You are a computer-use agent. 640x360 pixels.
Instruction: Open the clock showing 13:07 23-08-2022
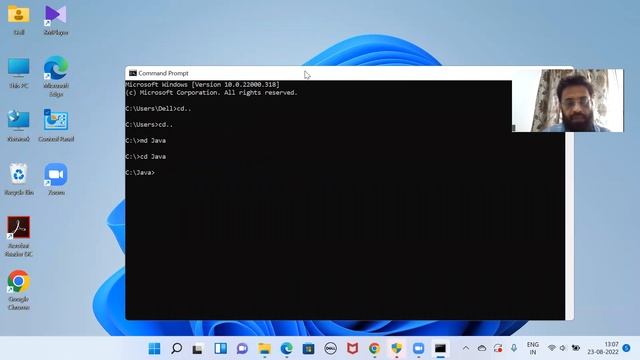pos(603,348)
